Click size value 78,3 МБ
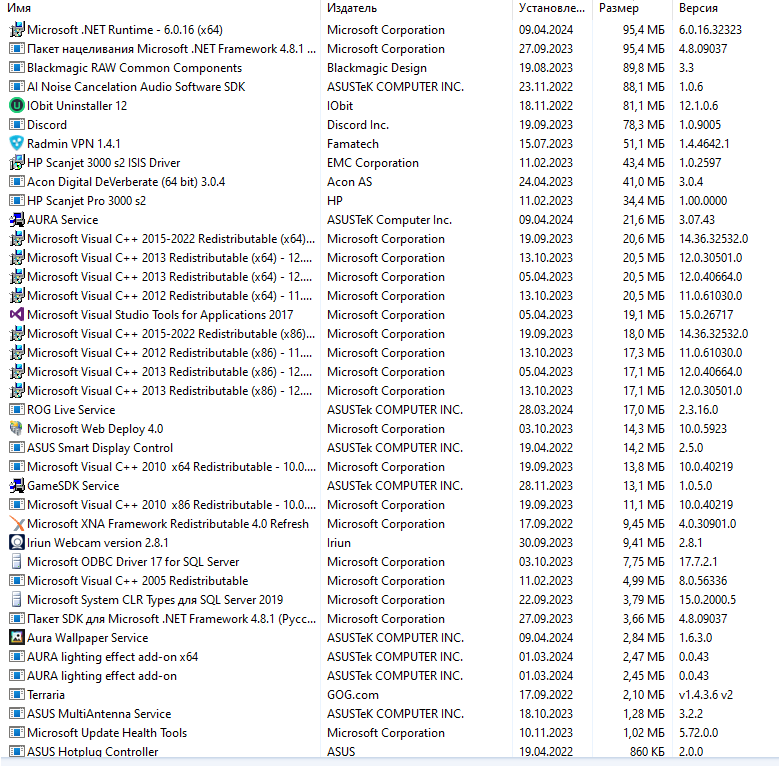 (643, 125)
